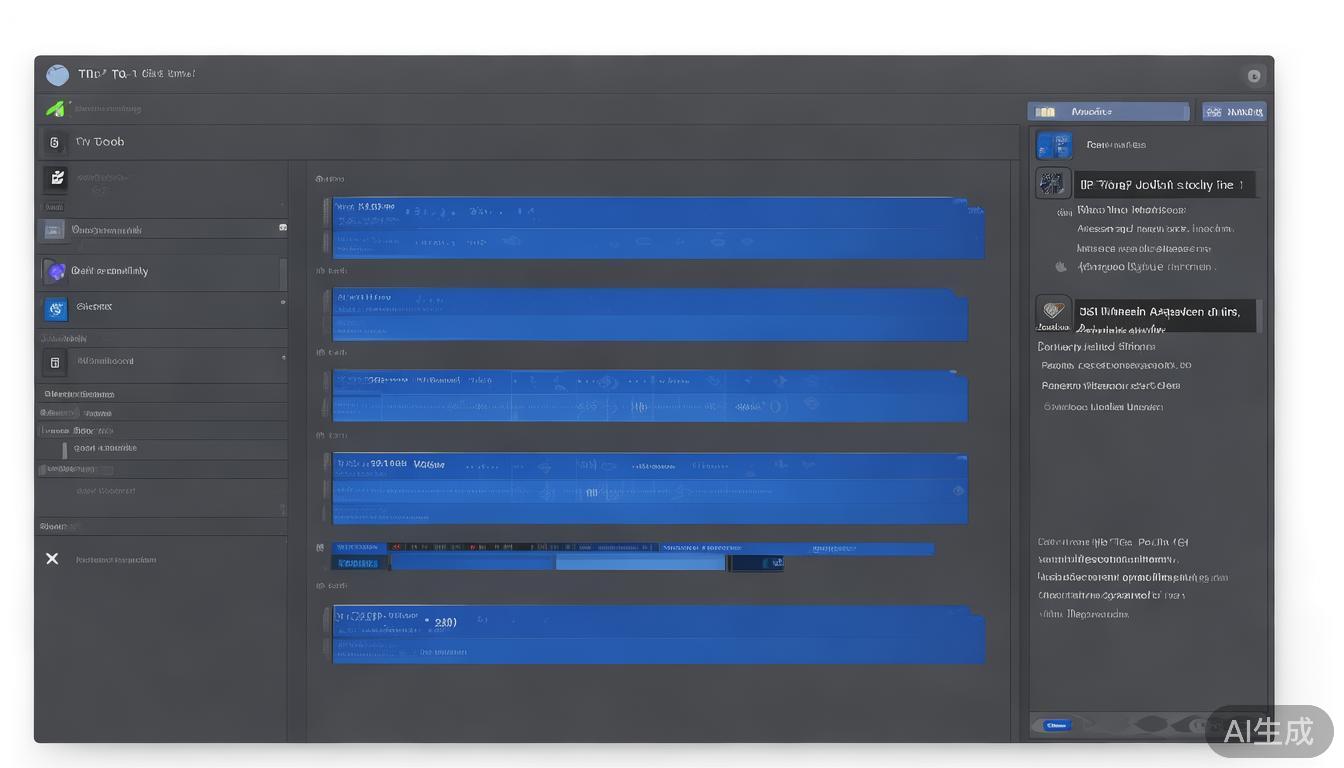The image size is (1344, 768).
Task: Click the light blue segment in the thin timeline bar
Action: click(640, 564)
